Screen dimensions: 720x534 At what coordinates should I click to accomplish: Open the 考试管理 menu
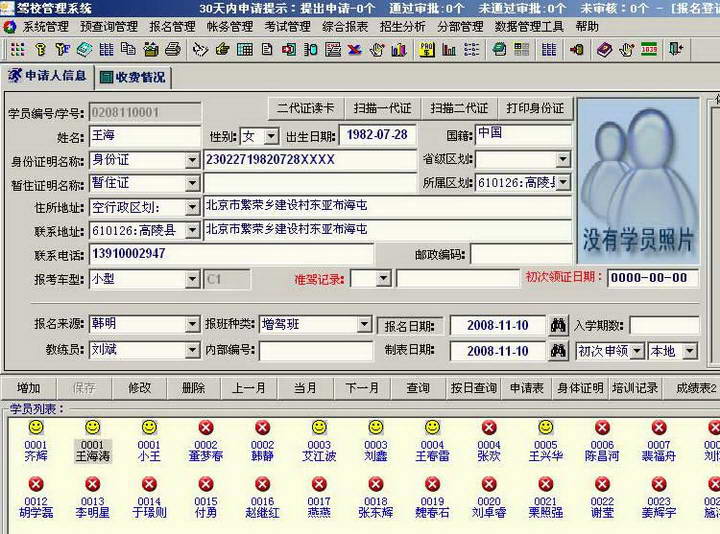click(287, 27)
